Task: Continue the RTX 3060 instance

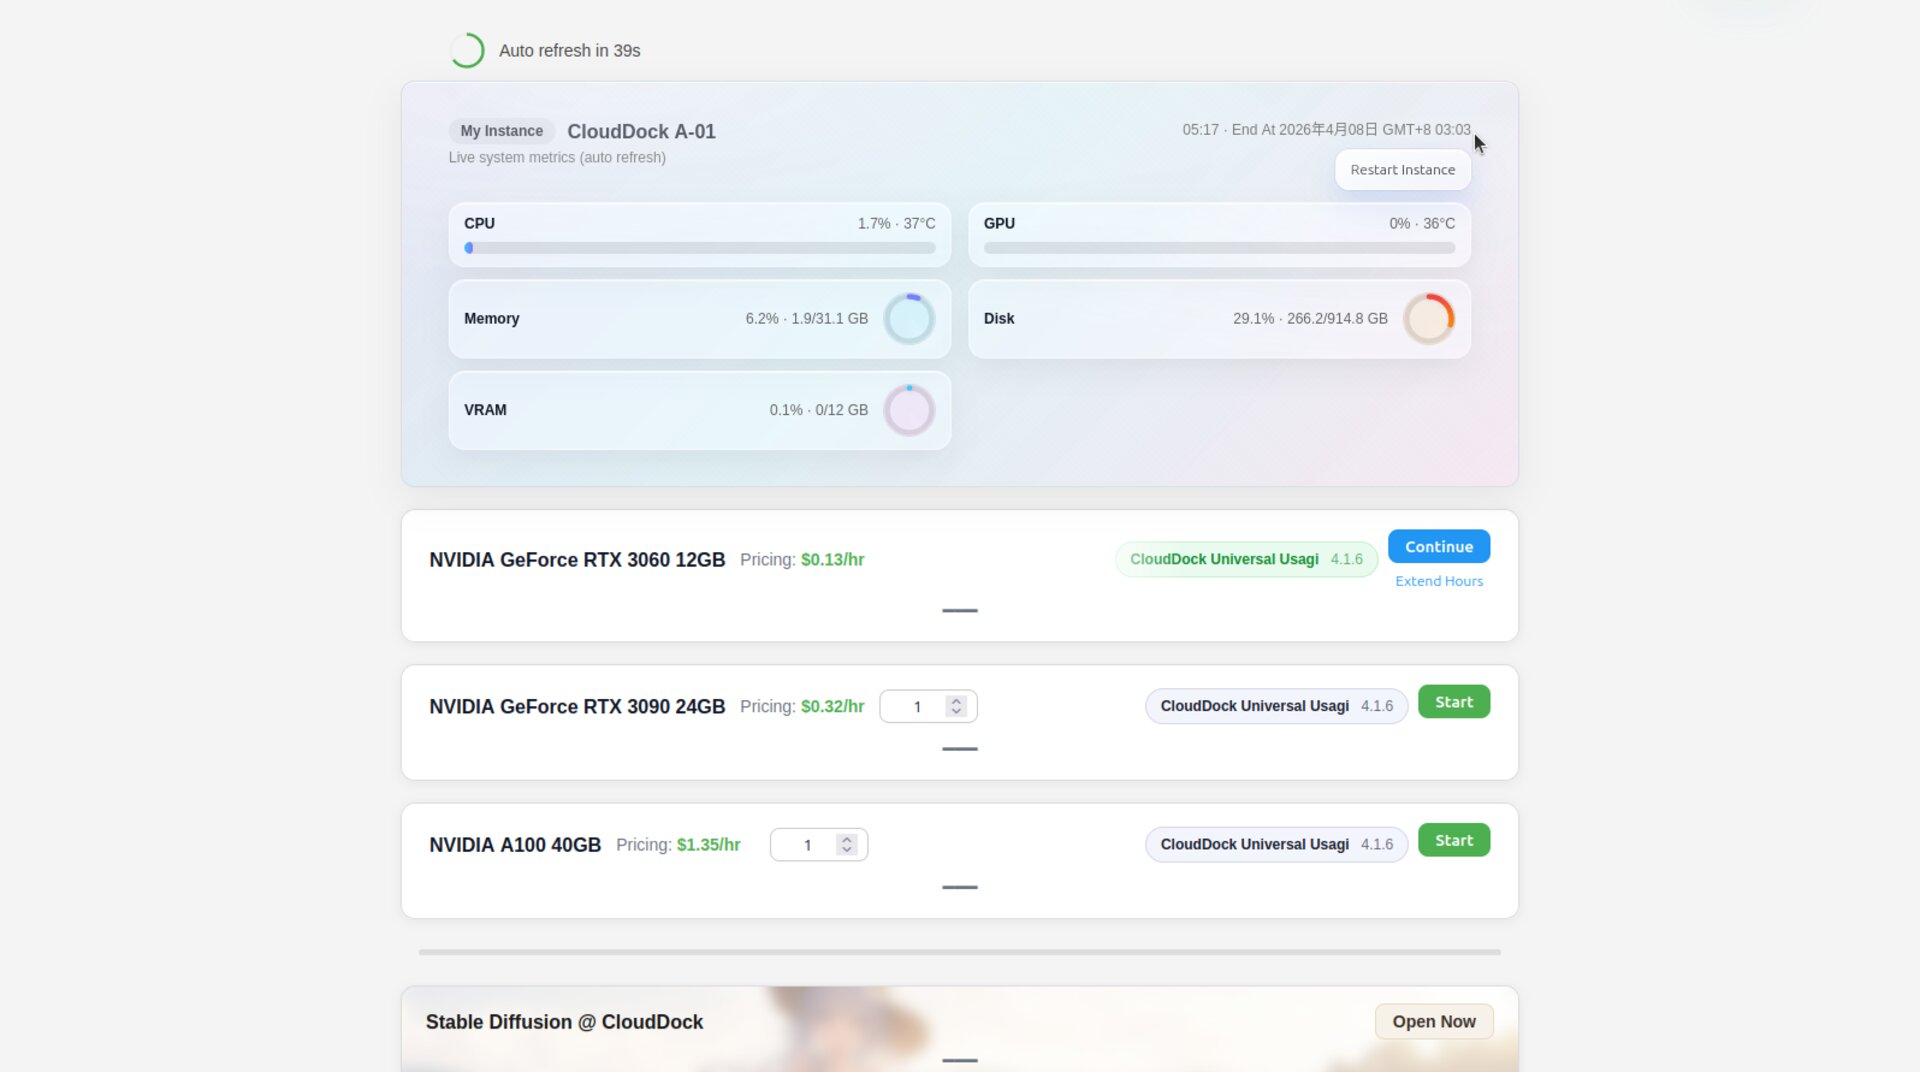Action: coord(1439,546)
